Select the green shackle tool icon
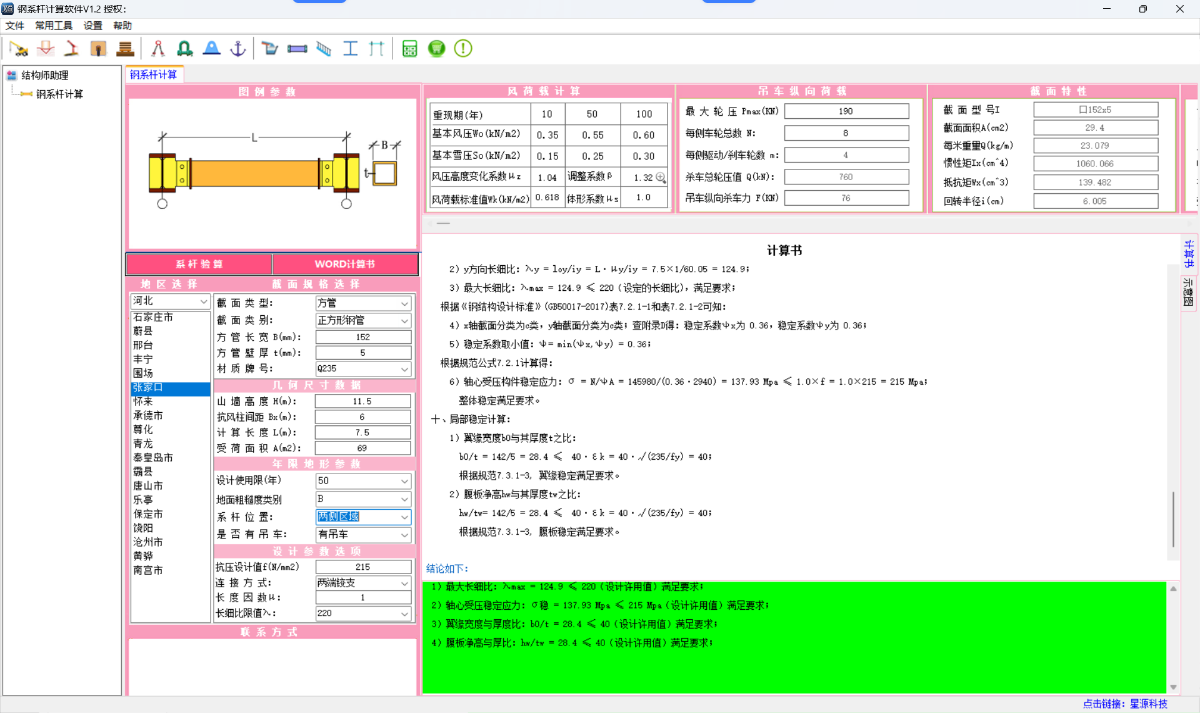 pyautogui.click(x=185, y=48)
